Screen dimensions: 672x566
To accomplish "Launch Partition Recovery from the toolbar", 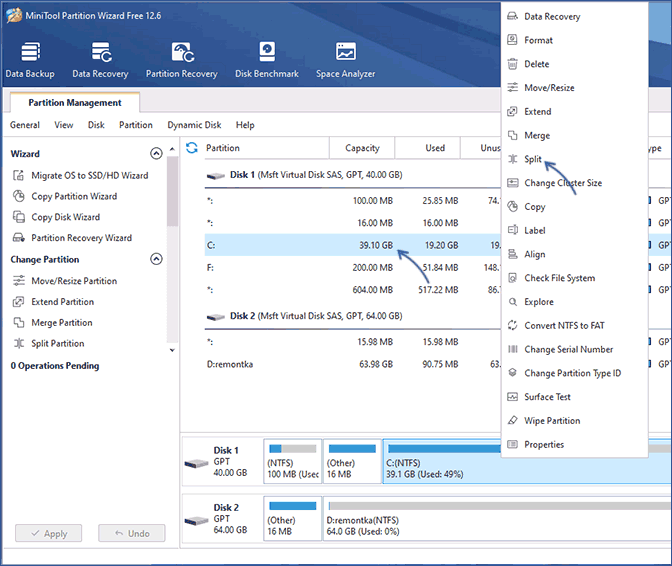I will pyautogui.click(x=182, y=60).
